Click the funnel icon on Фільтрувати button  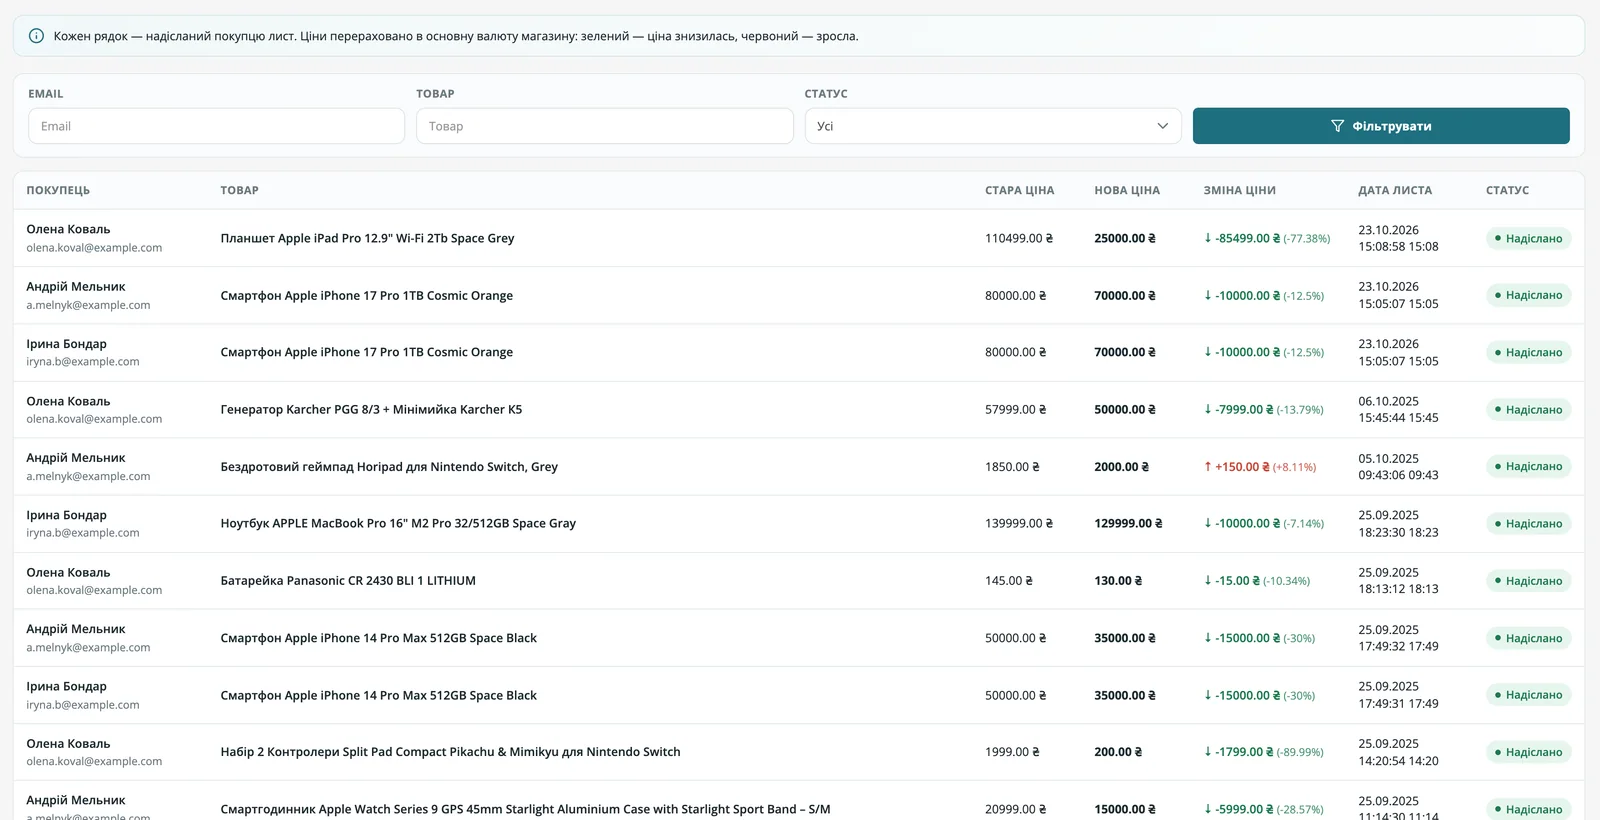[1337, 126]
